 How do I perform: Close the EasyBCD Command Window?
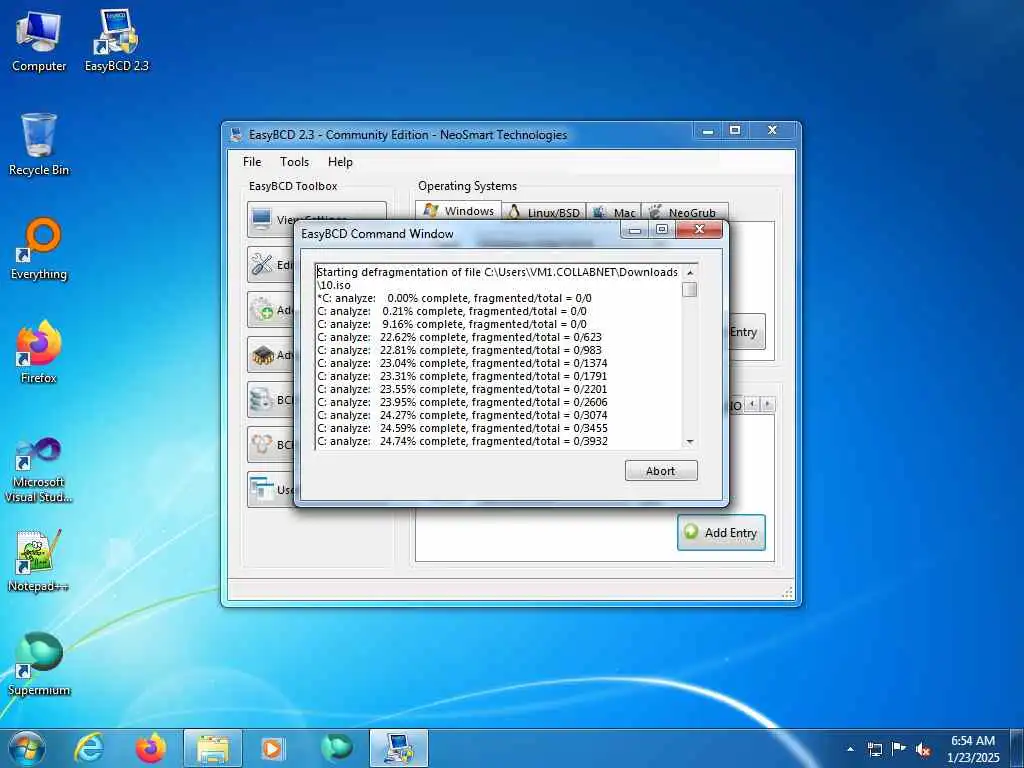click(x=699, y=230)
